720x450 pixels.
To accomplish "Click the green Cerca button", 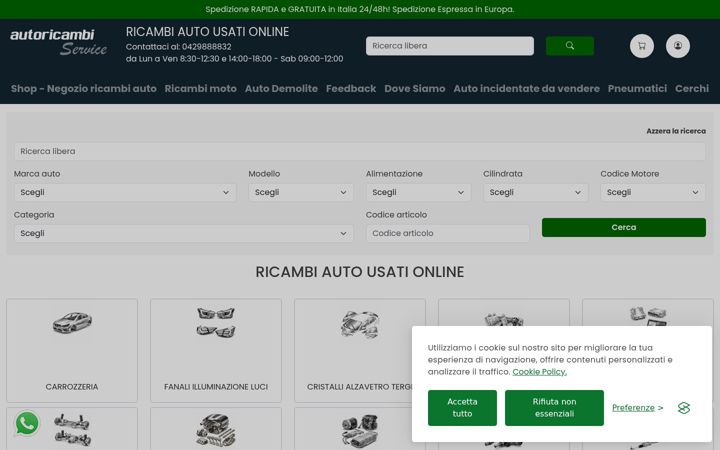I will tap(624, 227).
